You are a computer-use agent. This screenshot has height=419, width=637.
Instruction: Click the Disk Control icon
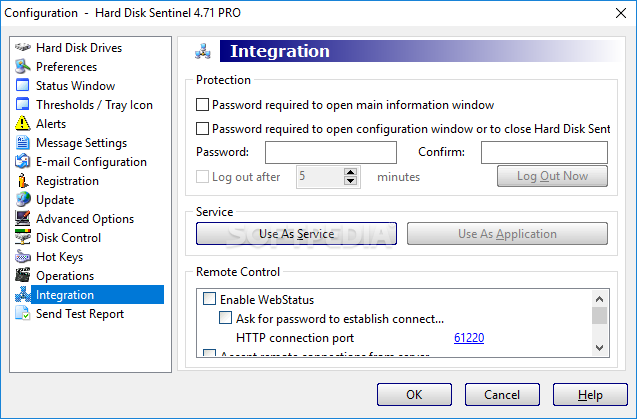[23, 237]
